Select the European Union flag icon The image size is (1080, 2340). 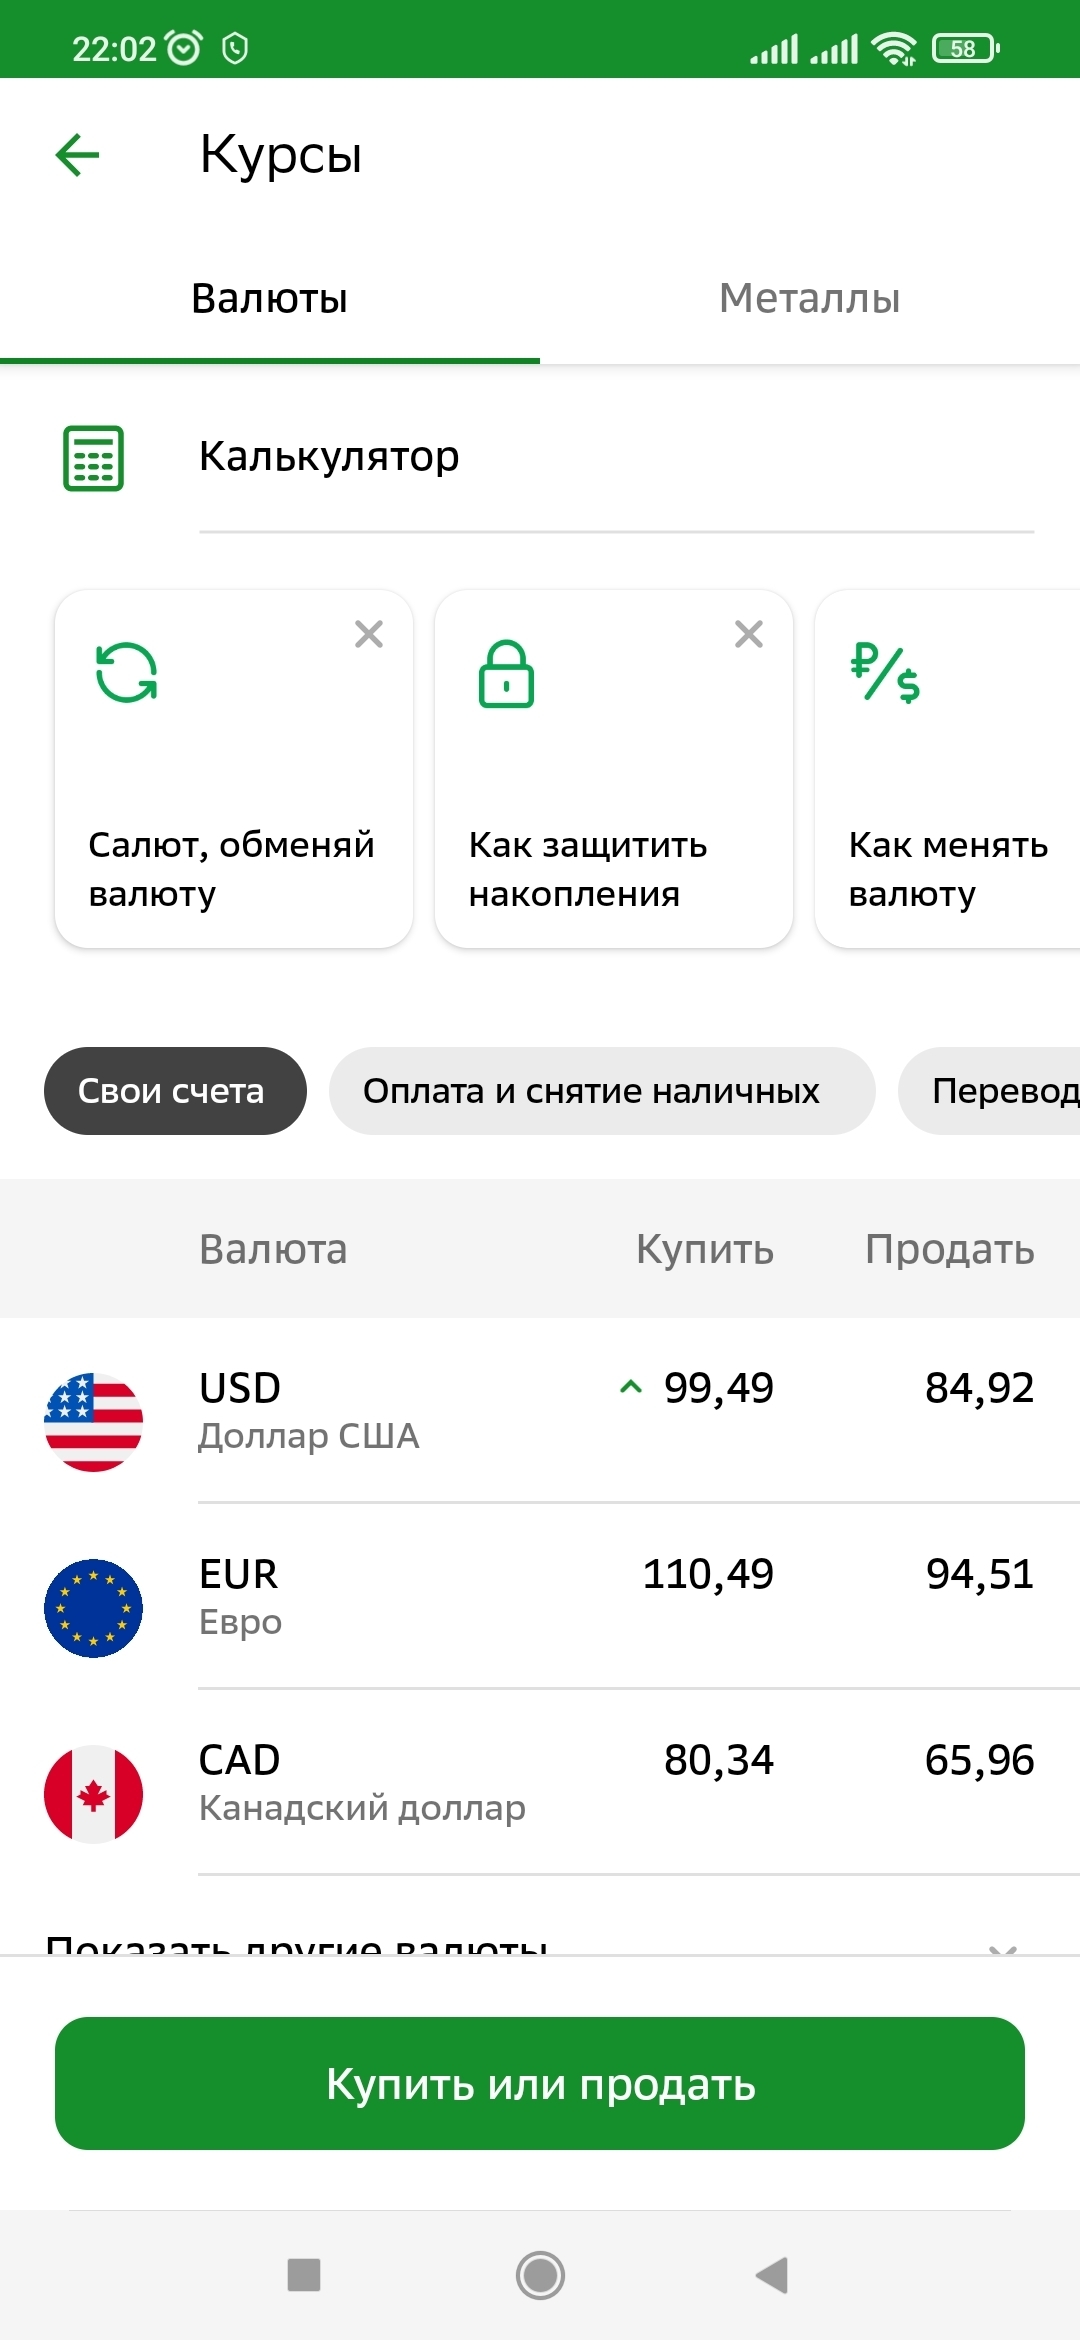pyautogui.click(x=94, y=1608)
